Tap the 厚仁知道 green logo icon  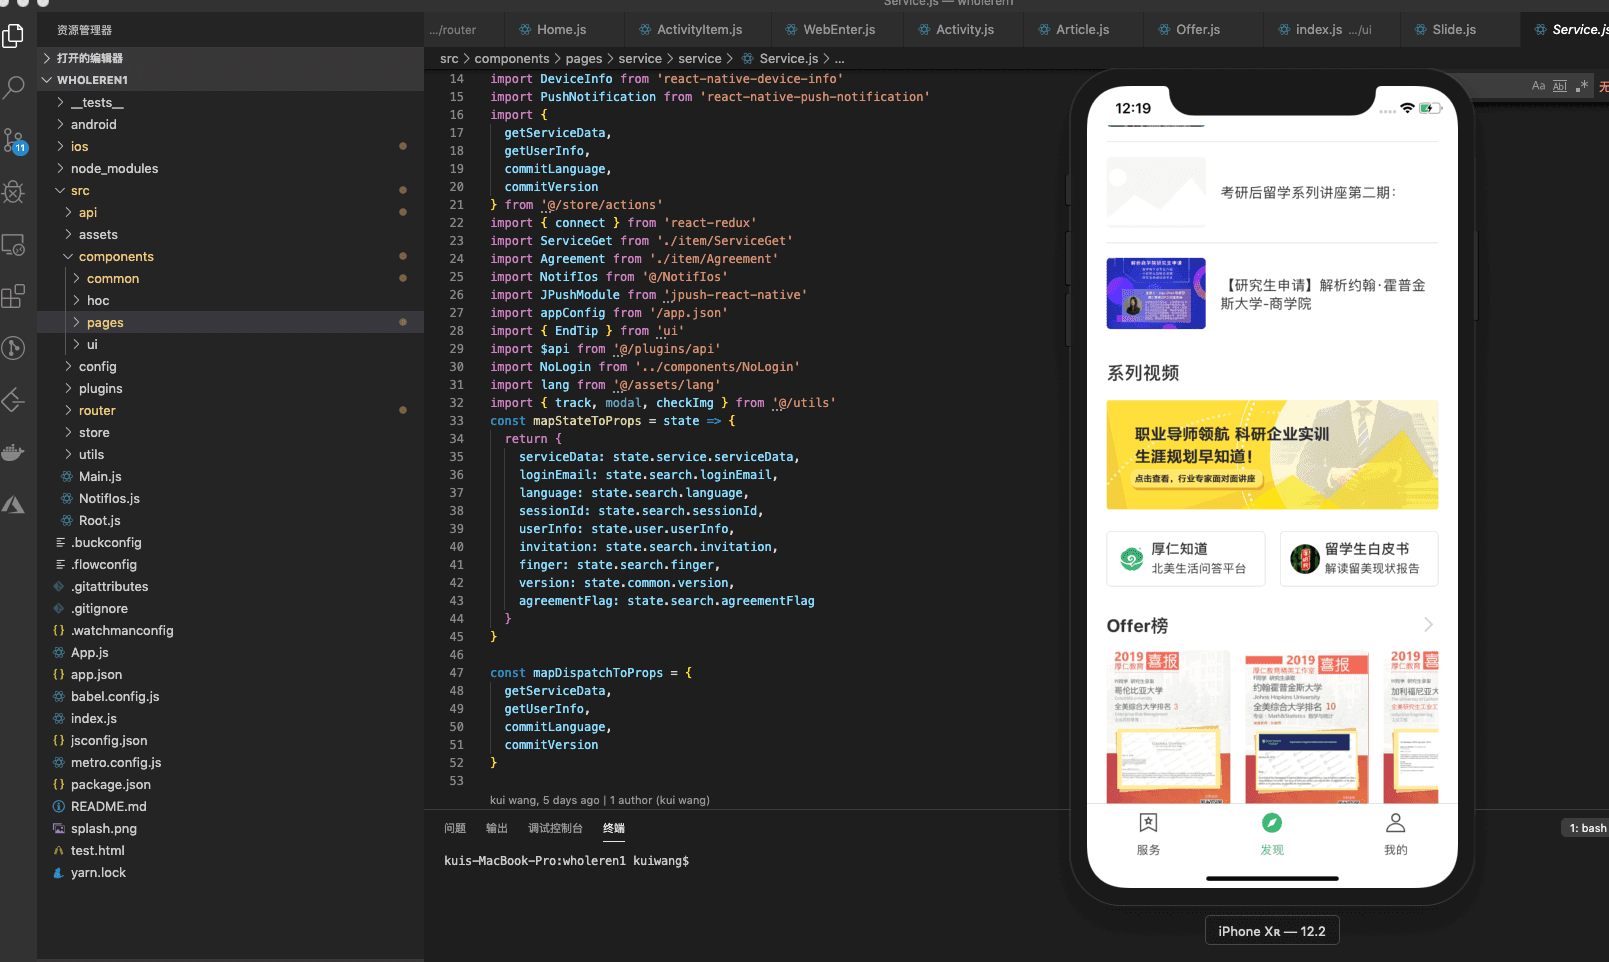pyautogui.click(x=1132, y=559)
